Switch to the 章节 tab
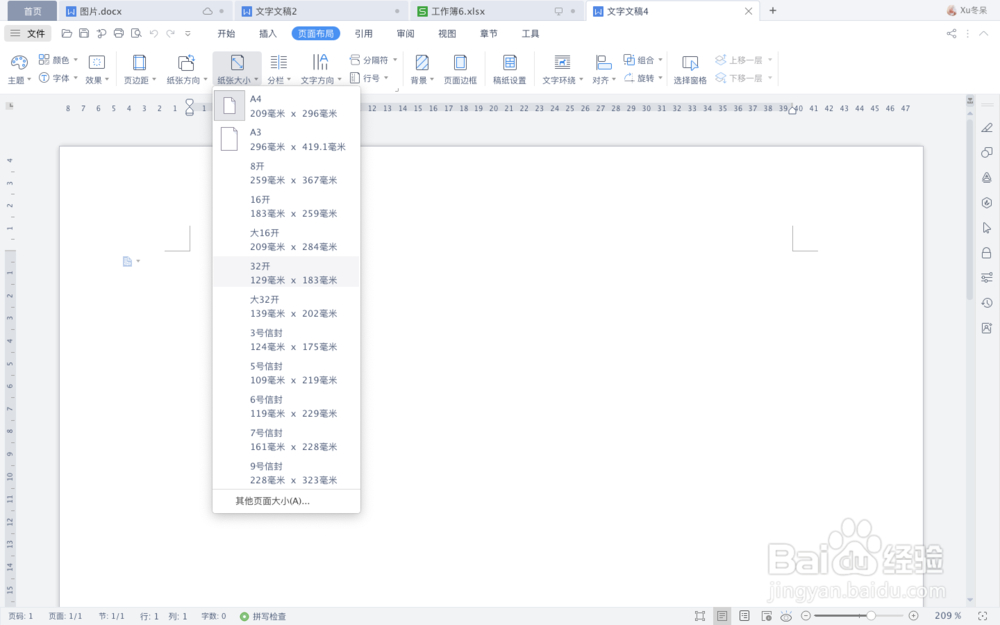Viewport: 1000px width, 625px height. [489, 34]
